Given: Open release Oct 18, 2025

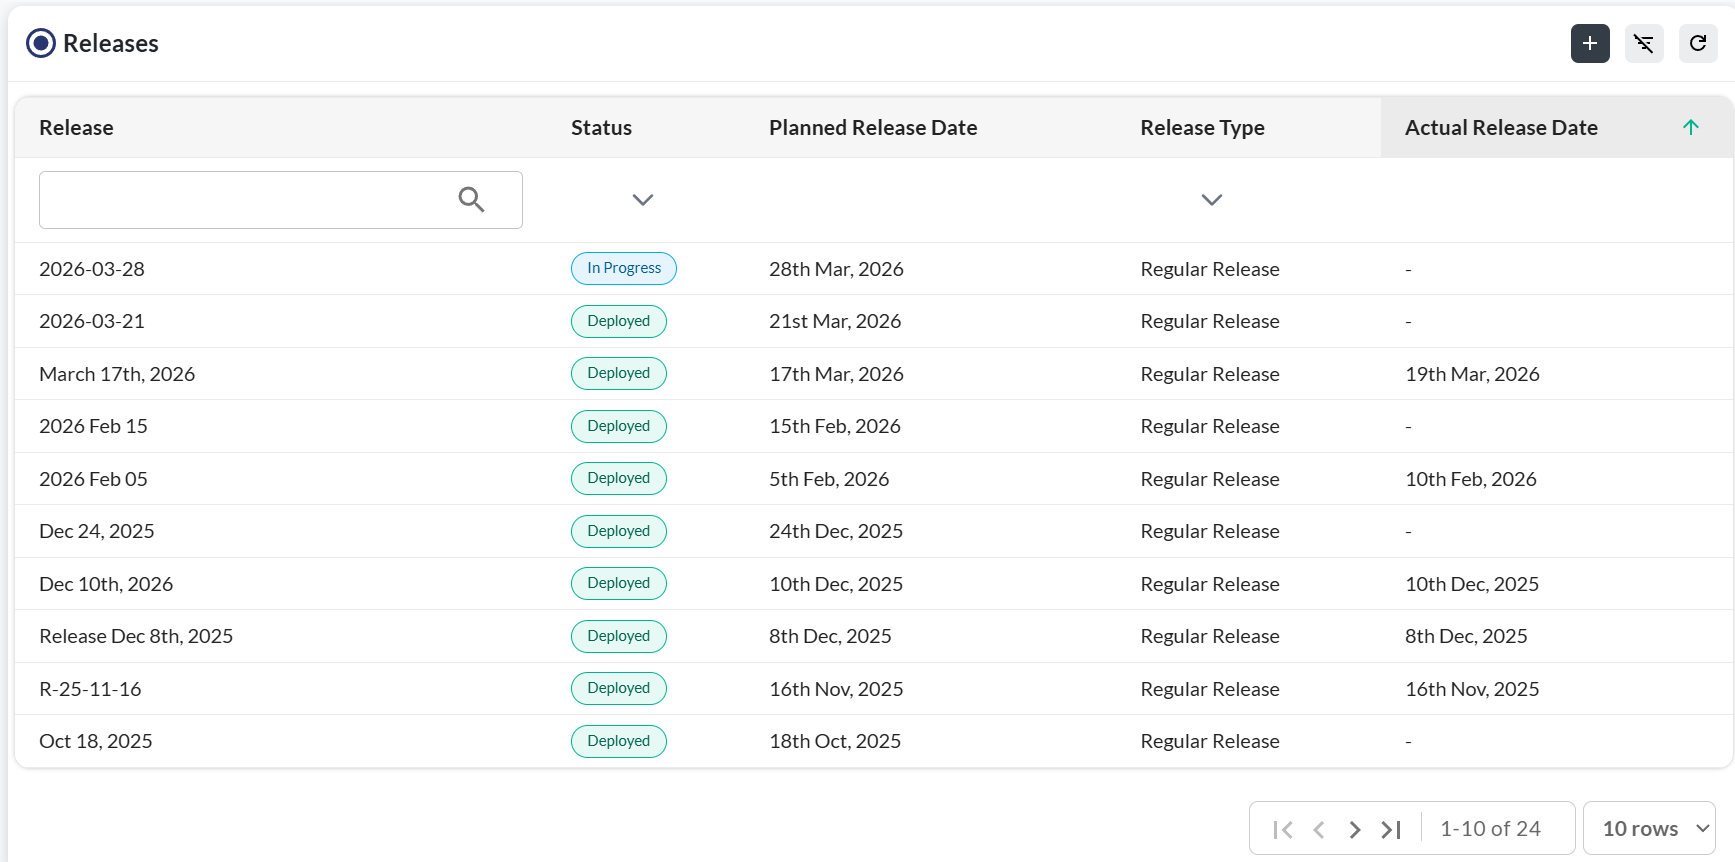Looking at the screenshot, I should (96, 741).
